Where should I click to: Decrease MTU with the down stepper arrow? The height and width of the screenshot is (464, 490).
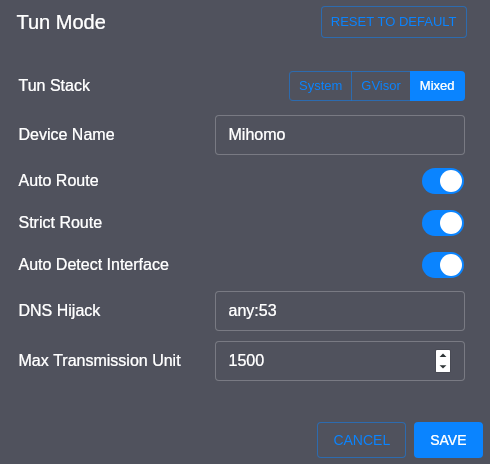443,366
